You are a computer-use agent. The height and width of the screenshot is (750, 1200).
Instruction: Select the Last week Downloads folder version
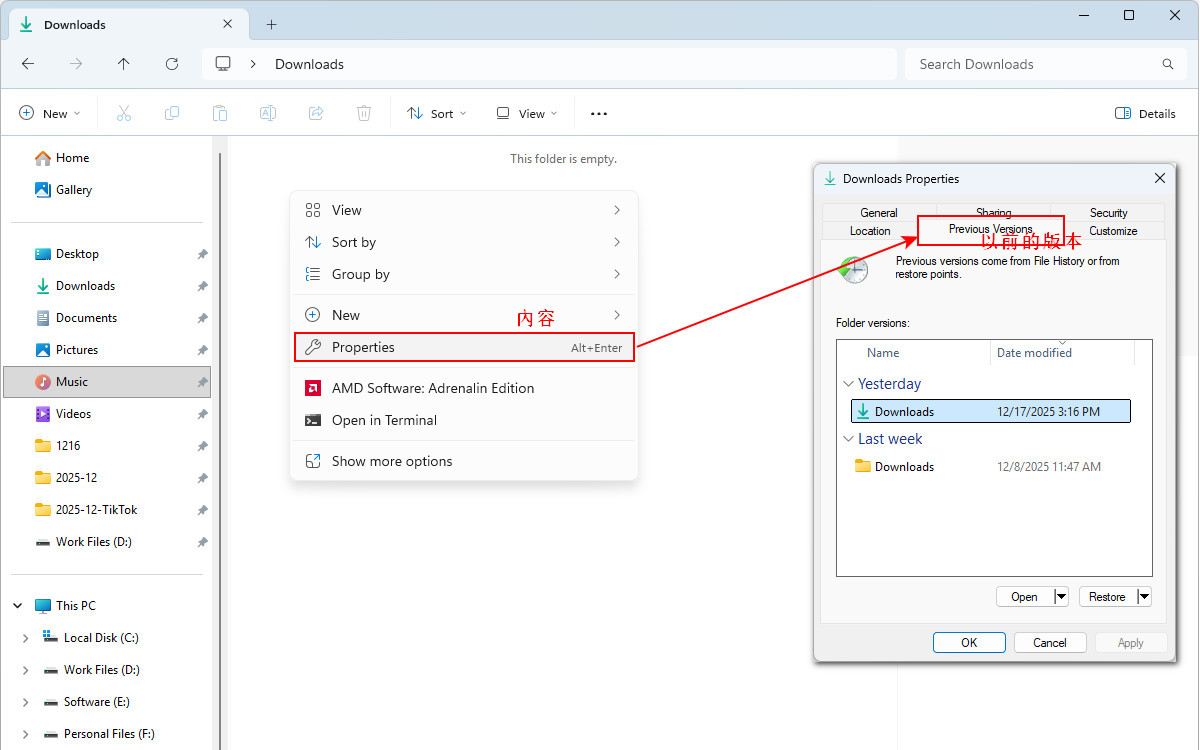tap(904, 467)
